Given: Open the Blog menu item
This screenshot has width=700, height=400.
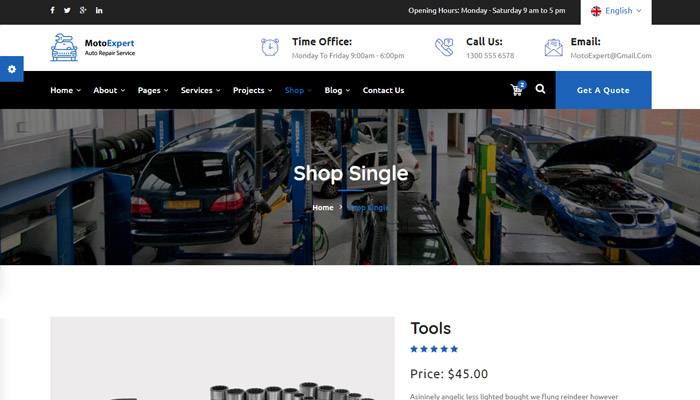Looking at the screenshot, I should 336,90.
